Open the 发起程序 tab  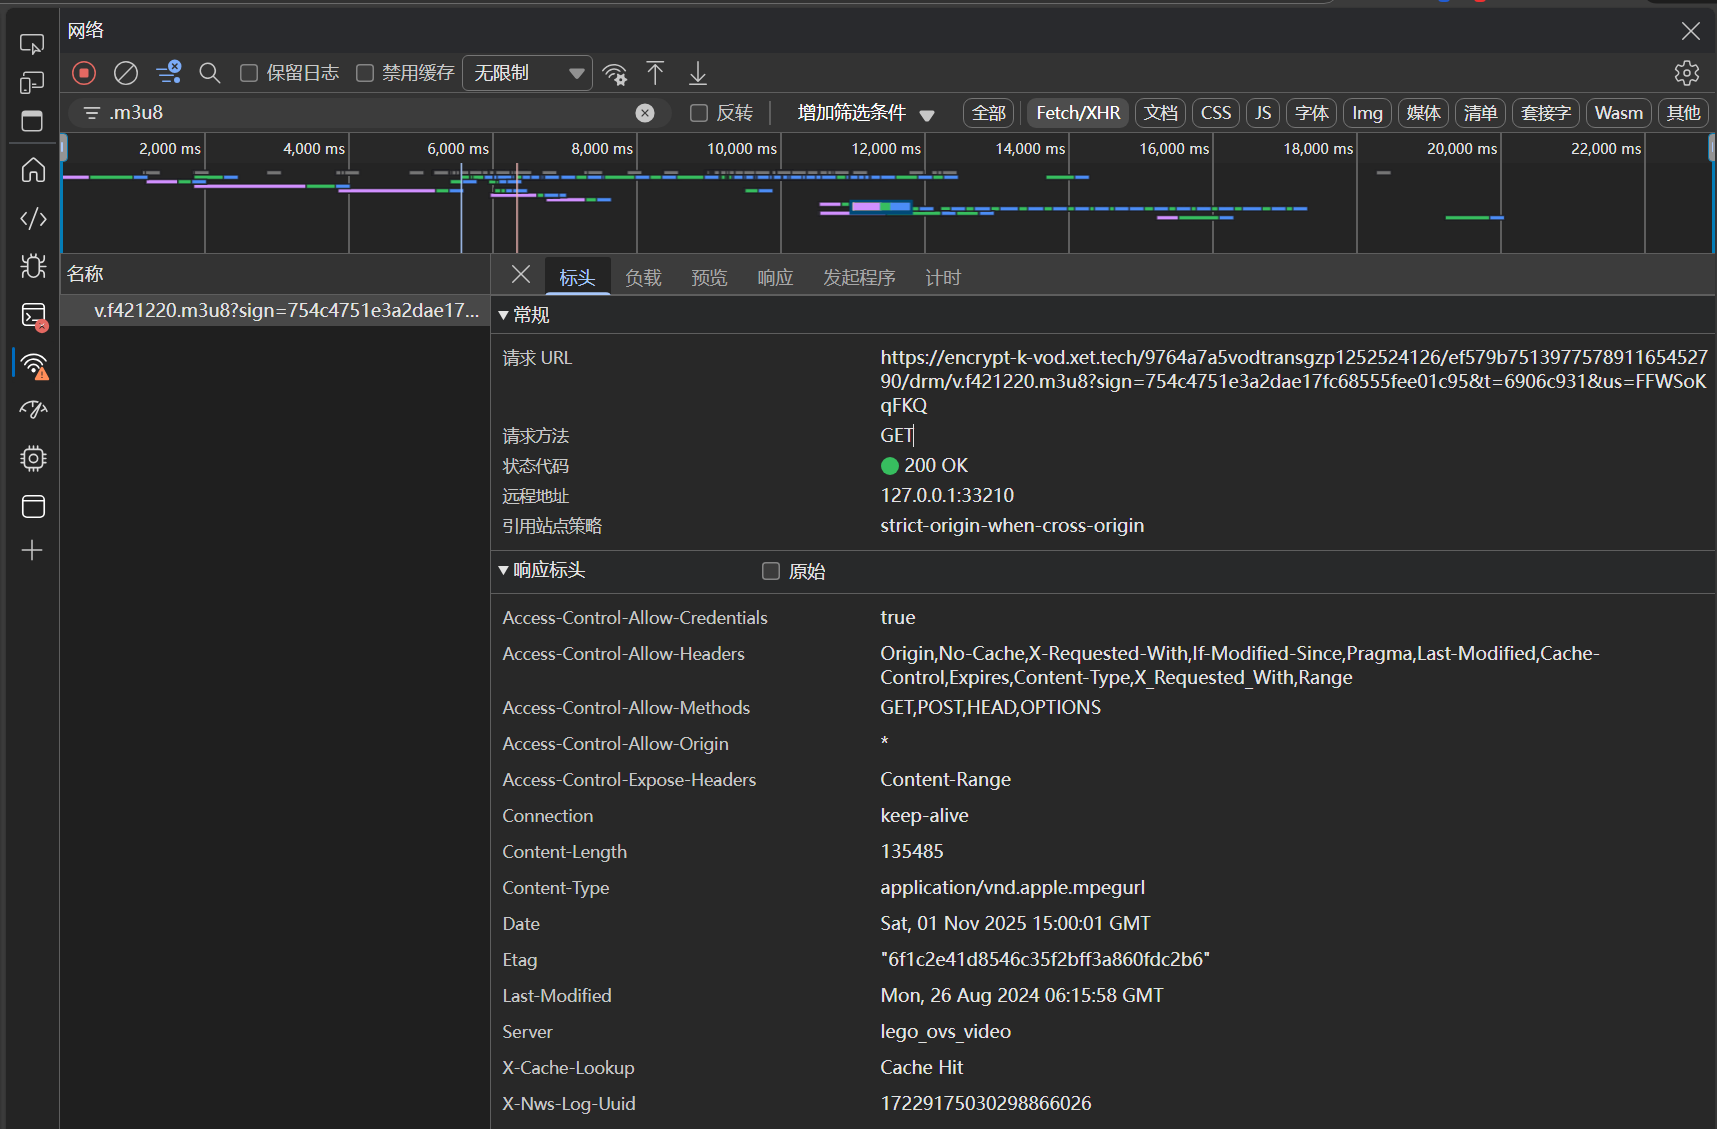pos(858,277)
